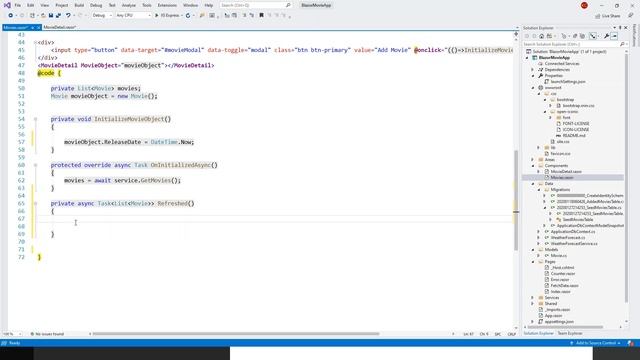Select launchSettings.json file
The width and height of the screenshot is (640, 360).
[568, 82]
